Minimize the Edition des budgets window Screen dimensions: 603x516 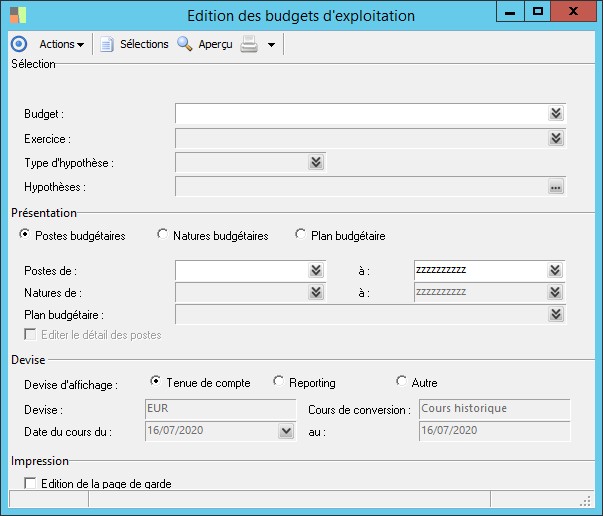(x=510, y=12)
